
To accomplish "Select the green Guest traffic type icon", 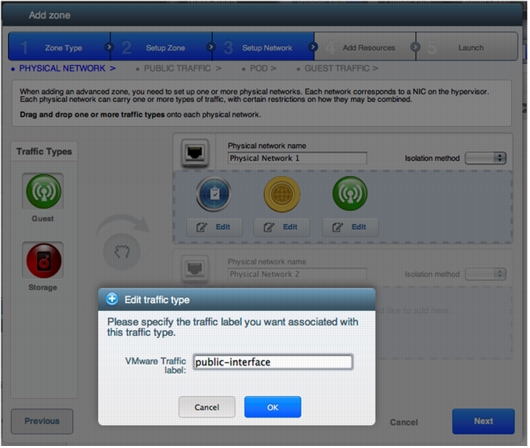I will [x=43, y=191].
